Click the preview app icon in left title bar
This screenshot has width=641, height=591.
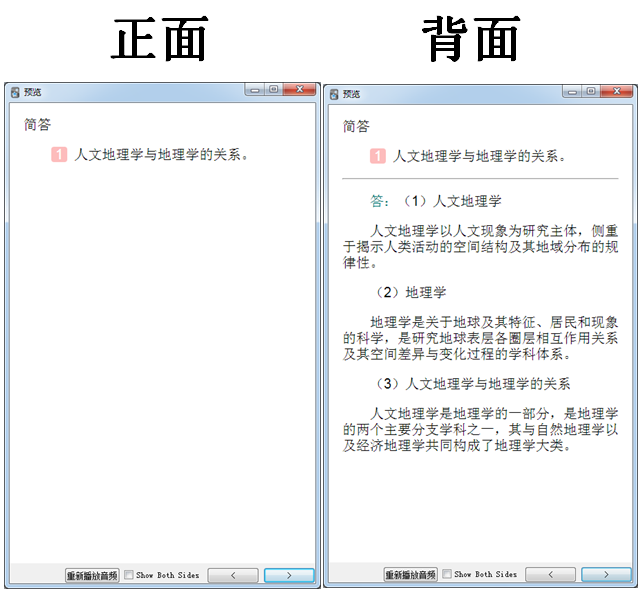click(15, 92)
